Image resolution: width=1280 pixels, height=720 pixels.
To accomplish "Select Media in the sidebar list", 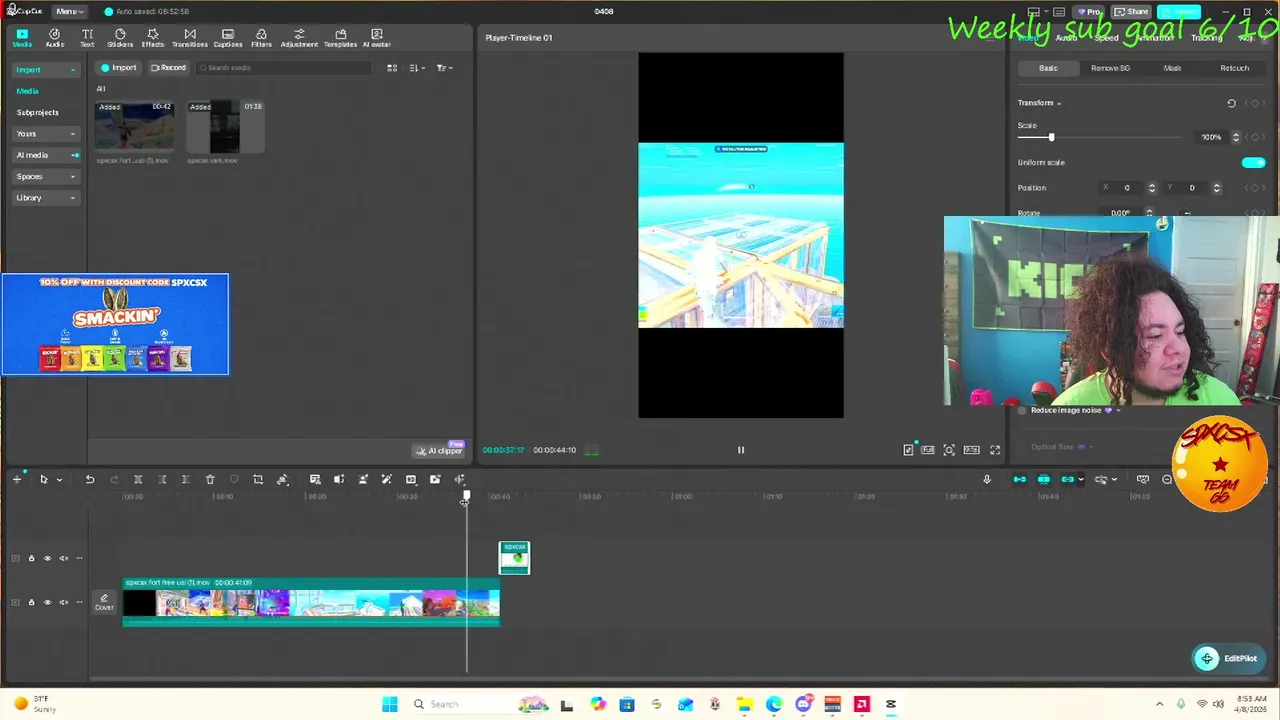I will 27,91.
